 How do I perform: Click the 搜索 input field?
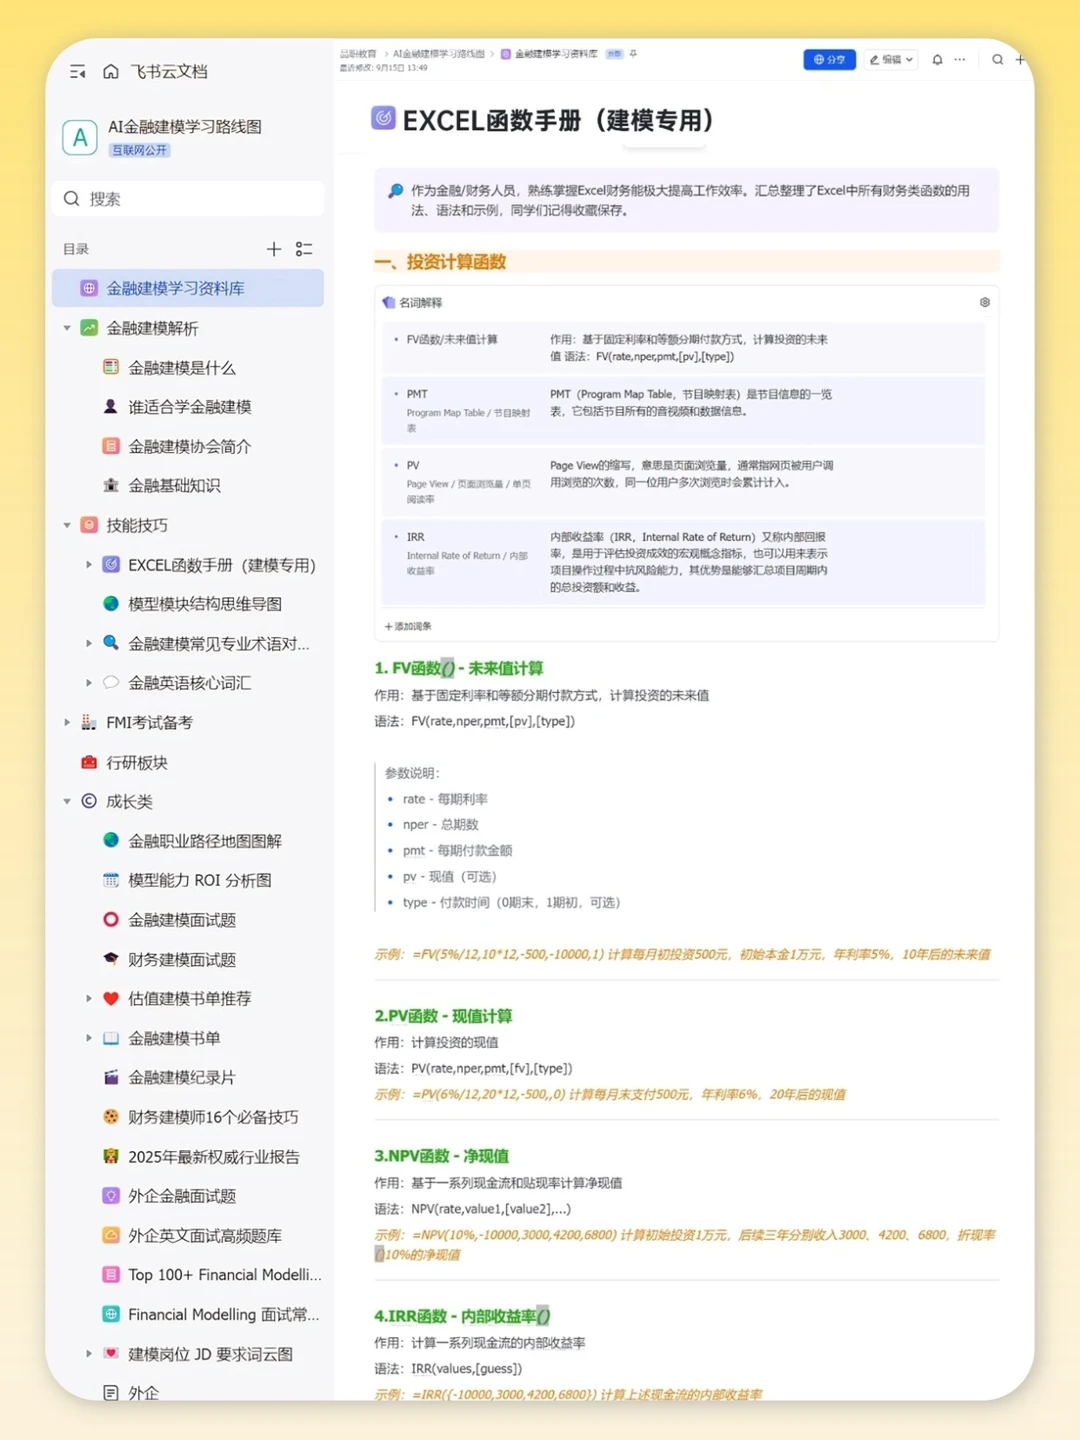pyautogui.click(x=187, y=198)
